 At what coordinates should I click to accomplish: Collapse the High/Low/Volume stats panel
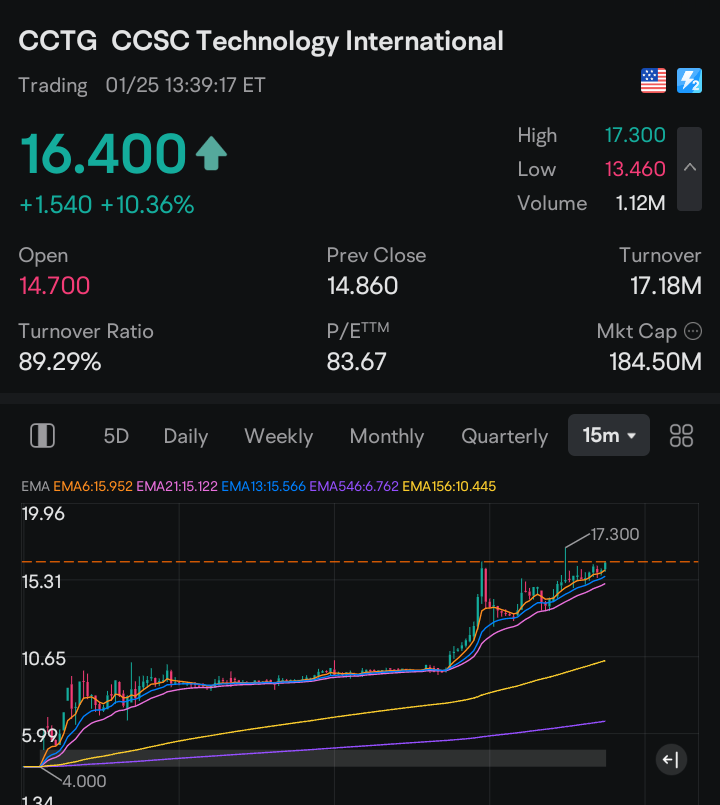[689, 169]
